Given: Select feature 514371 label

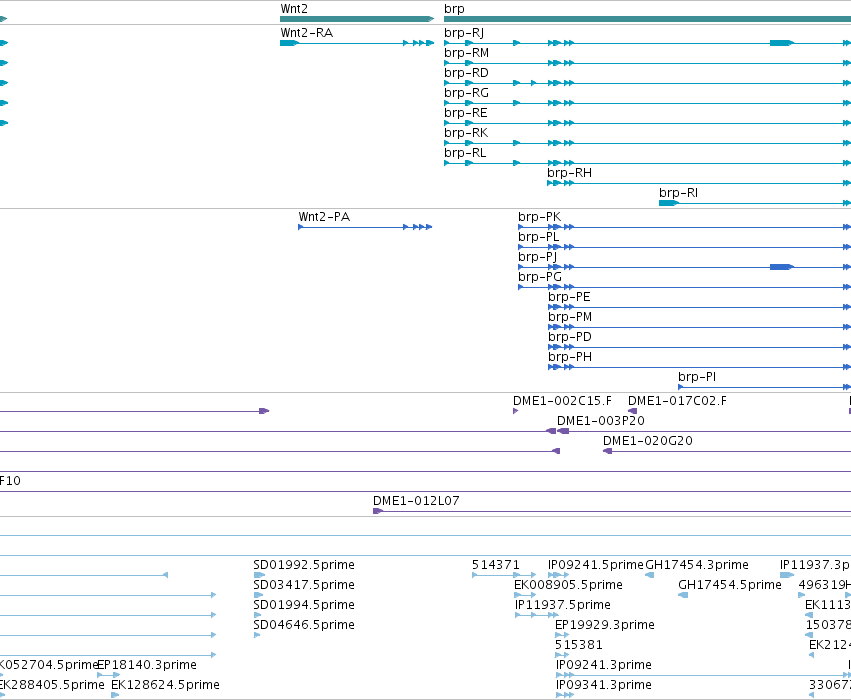Looking at the screenshot, I should tap(496, 565).
